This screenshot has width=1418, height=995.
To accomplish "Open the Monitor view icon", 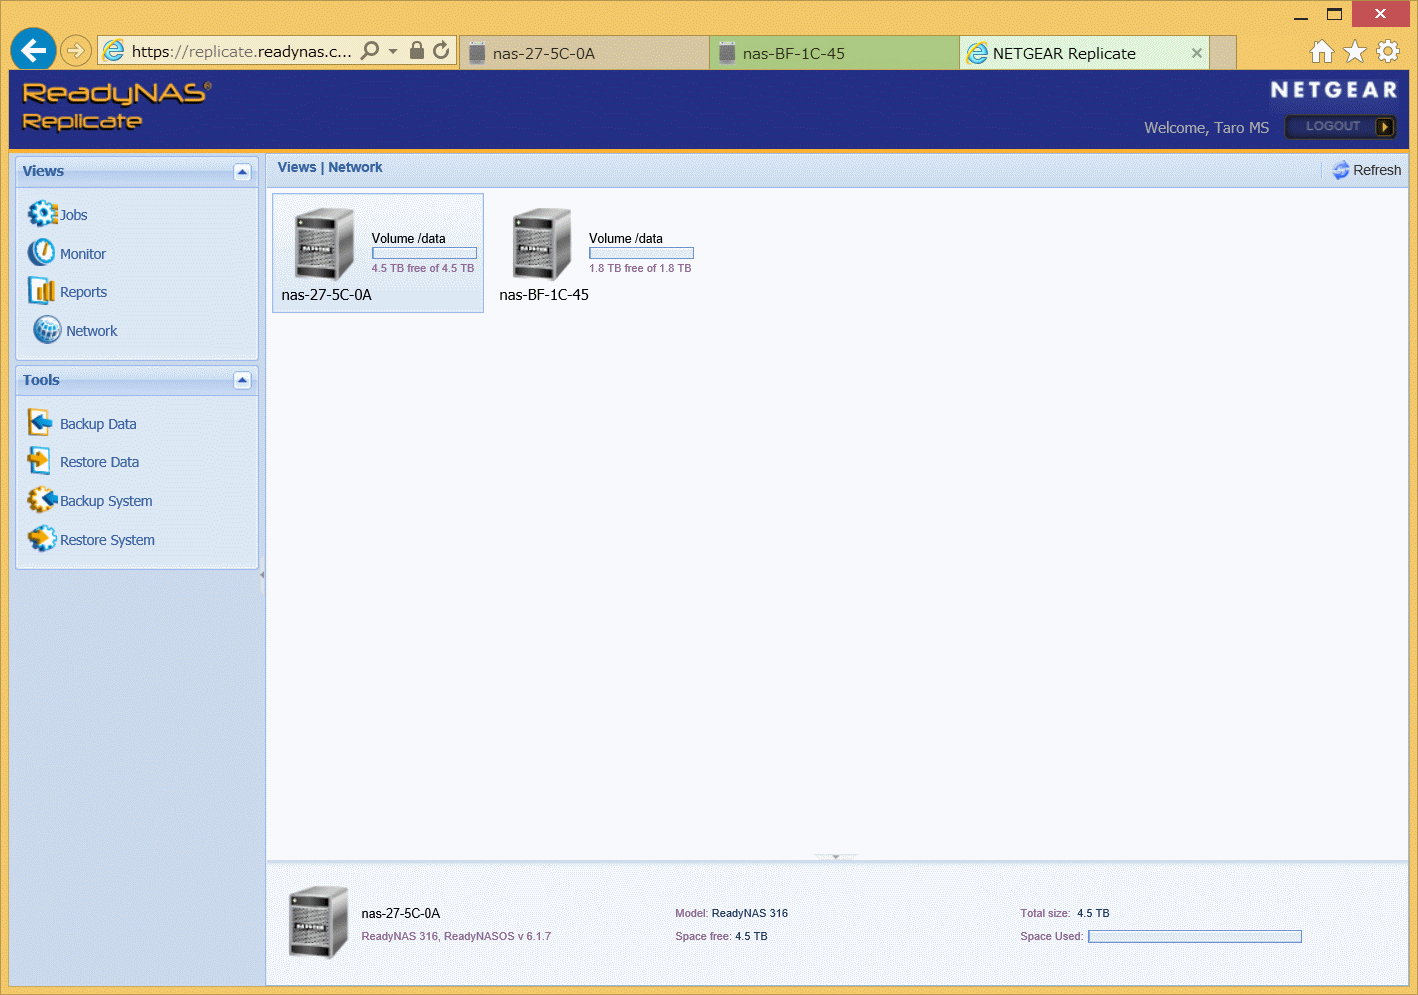I will [x=41, y=253].
